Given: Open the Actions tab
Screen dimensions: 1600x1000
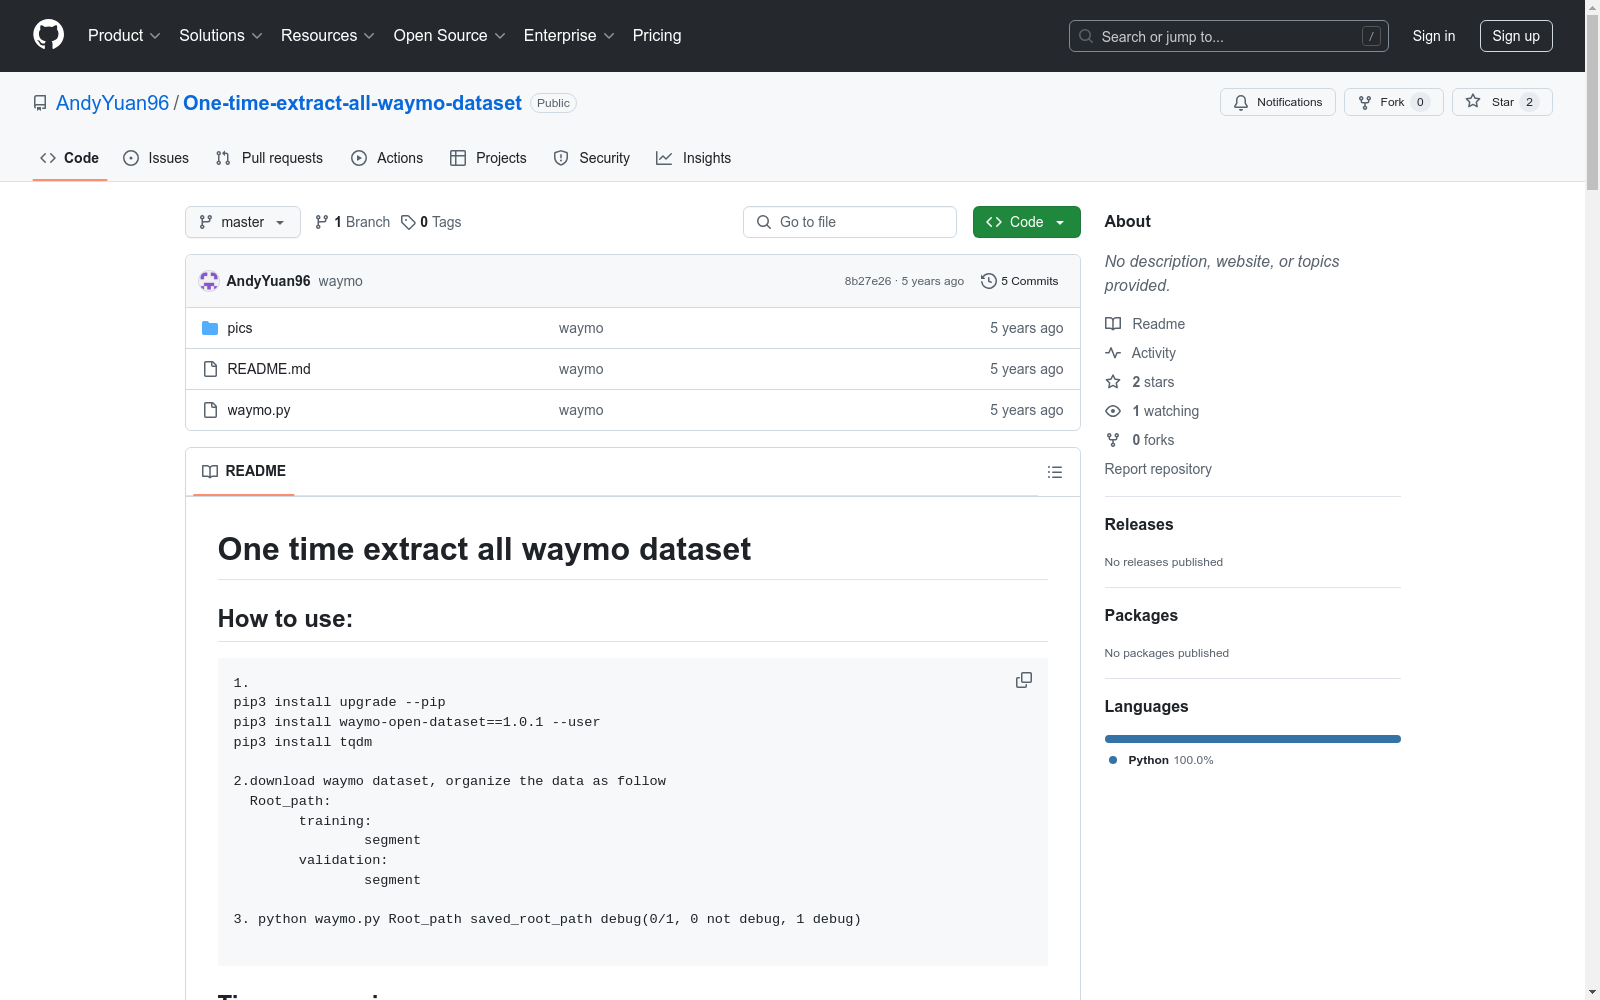Looking at the screenshot, I should click(387, 158).
